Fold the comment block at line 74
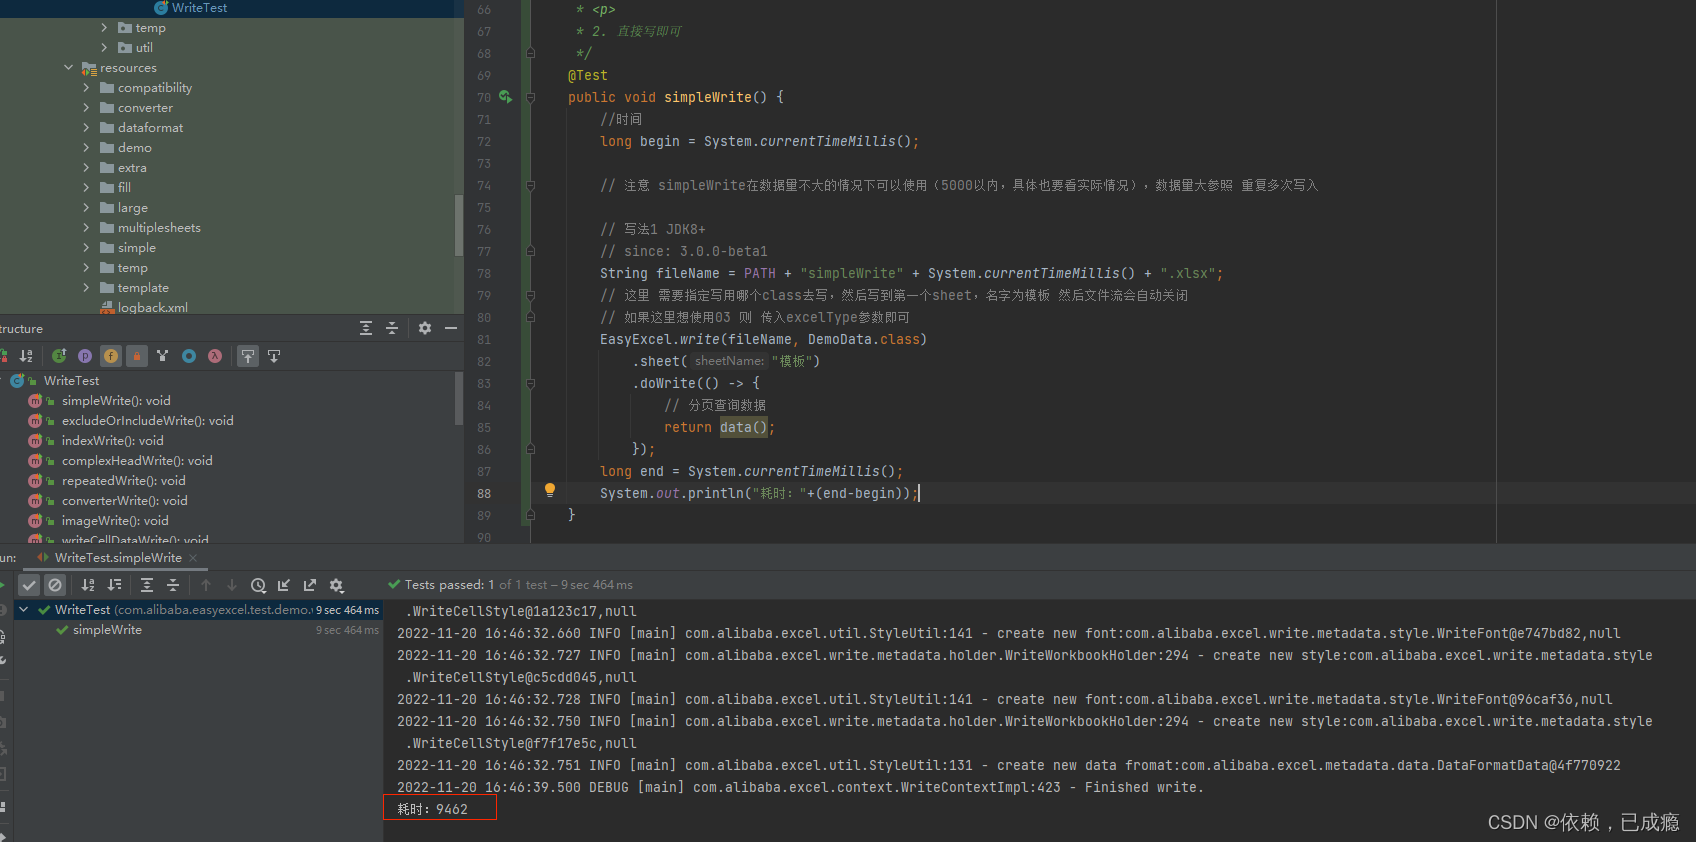1696x842 pixels. point(530,185)
